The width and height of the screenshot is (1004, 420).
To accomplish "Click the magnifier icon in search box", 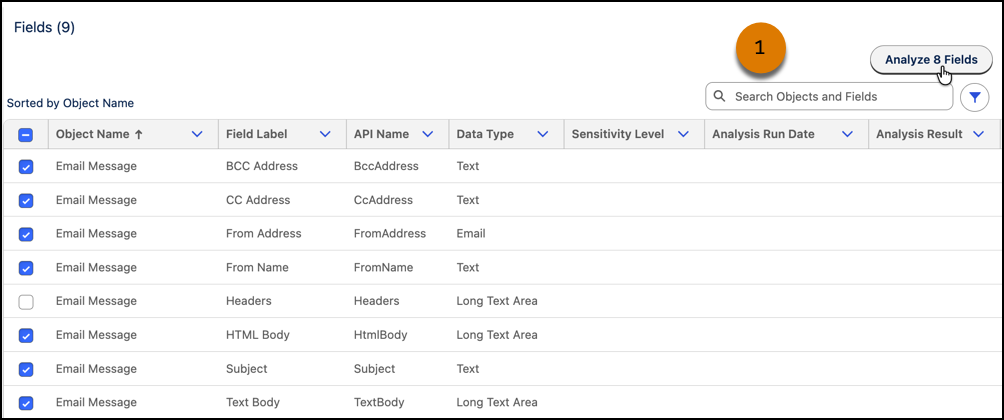I will tap(719, 97).
